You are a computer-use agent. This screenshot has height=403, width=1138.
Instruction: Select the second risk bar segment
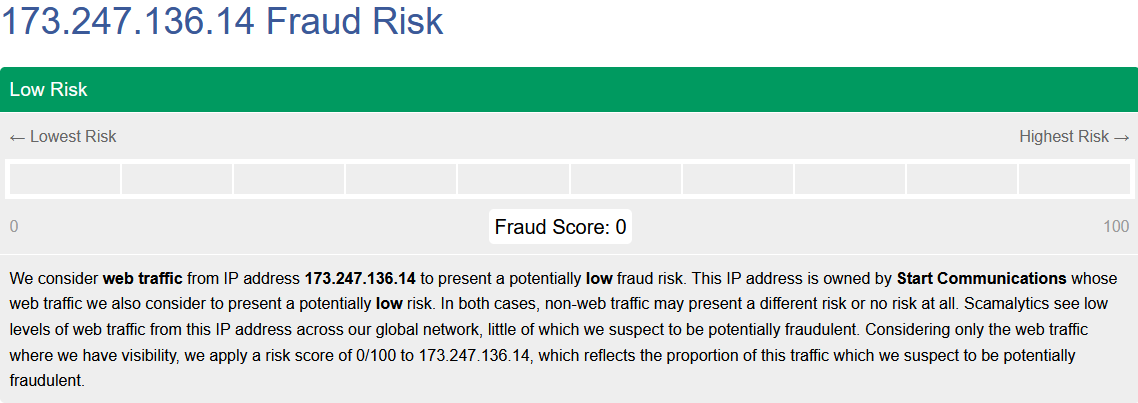(177, 179)
